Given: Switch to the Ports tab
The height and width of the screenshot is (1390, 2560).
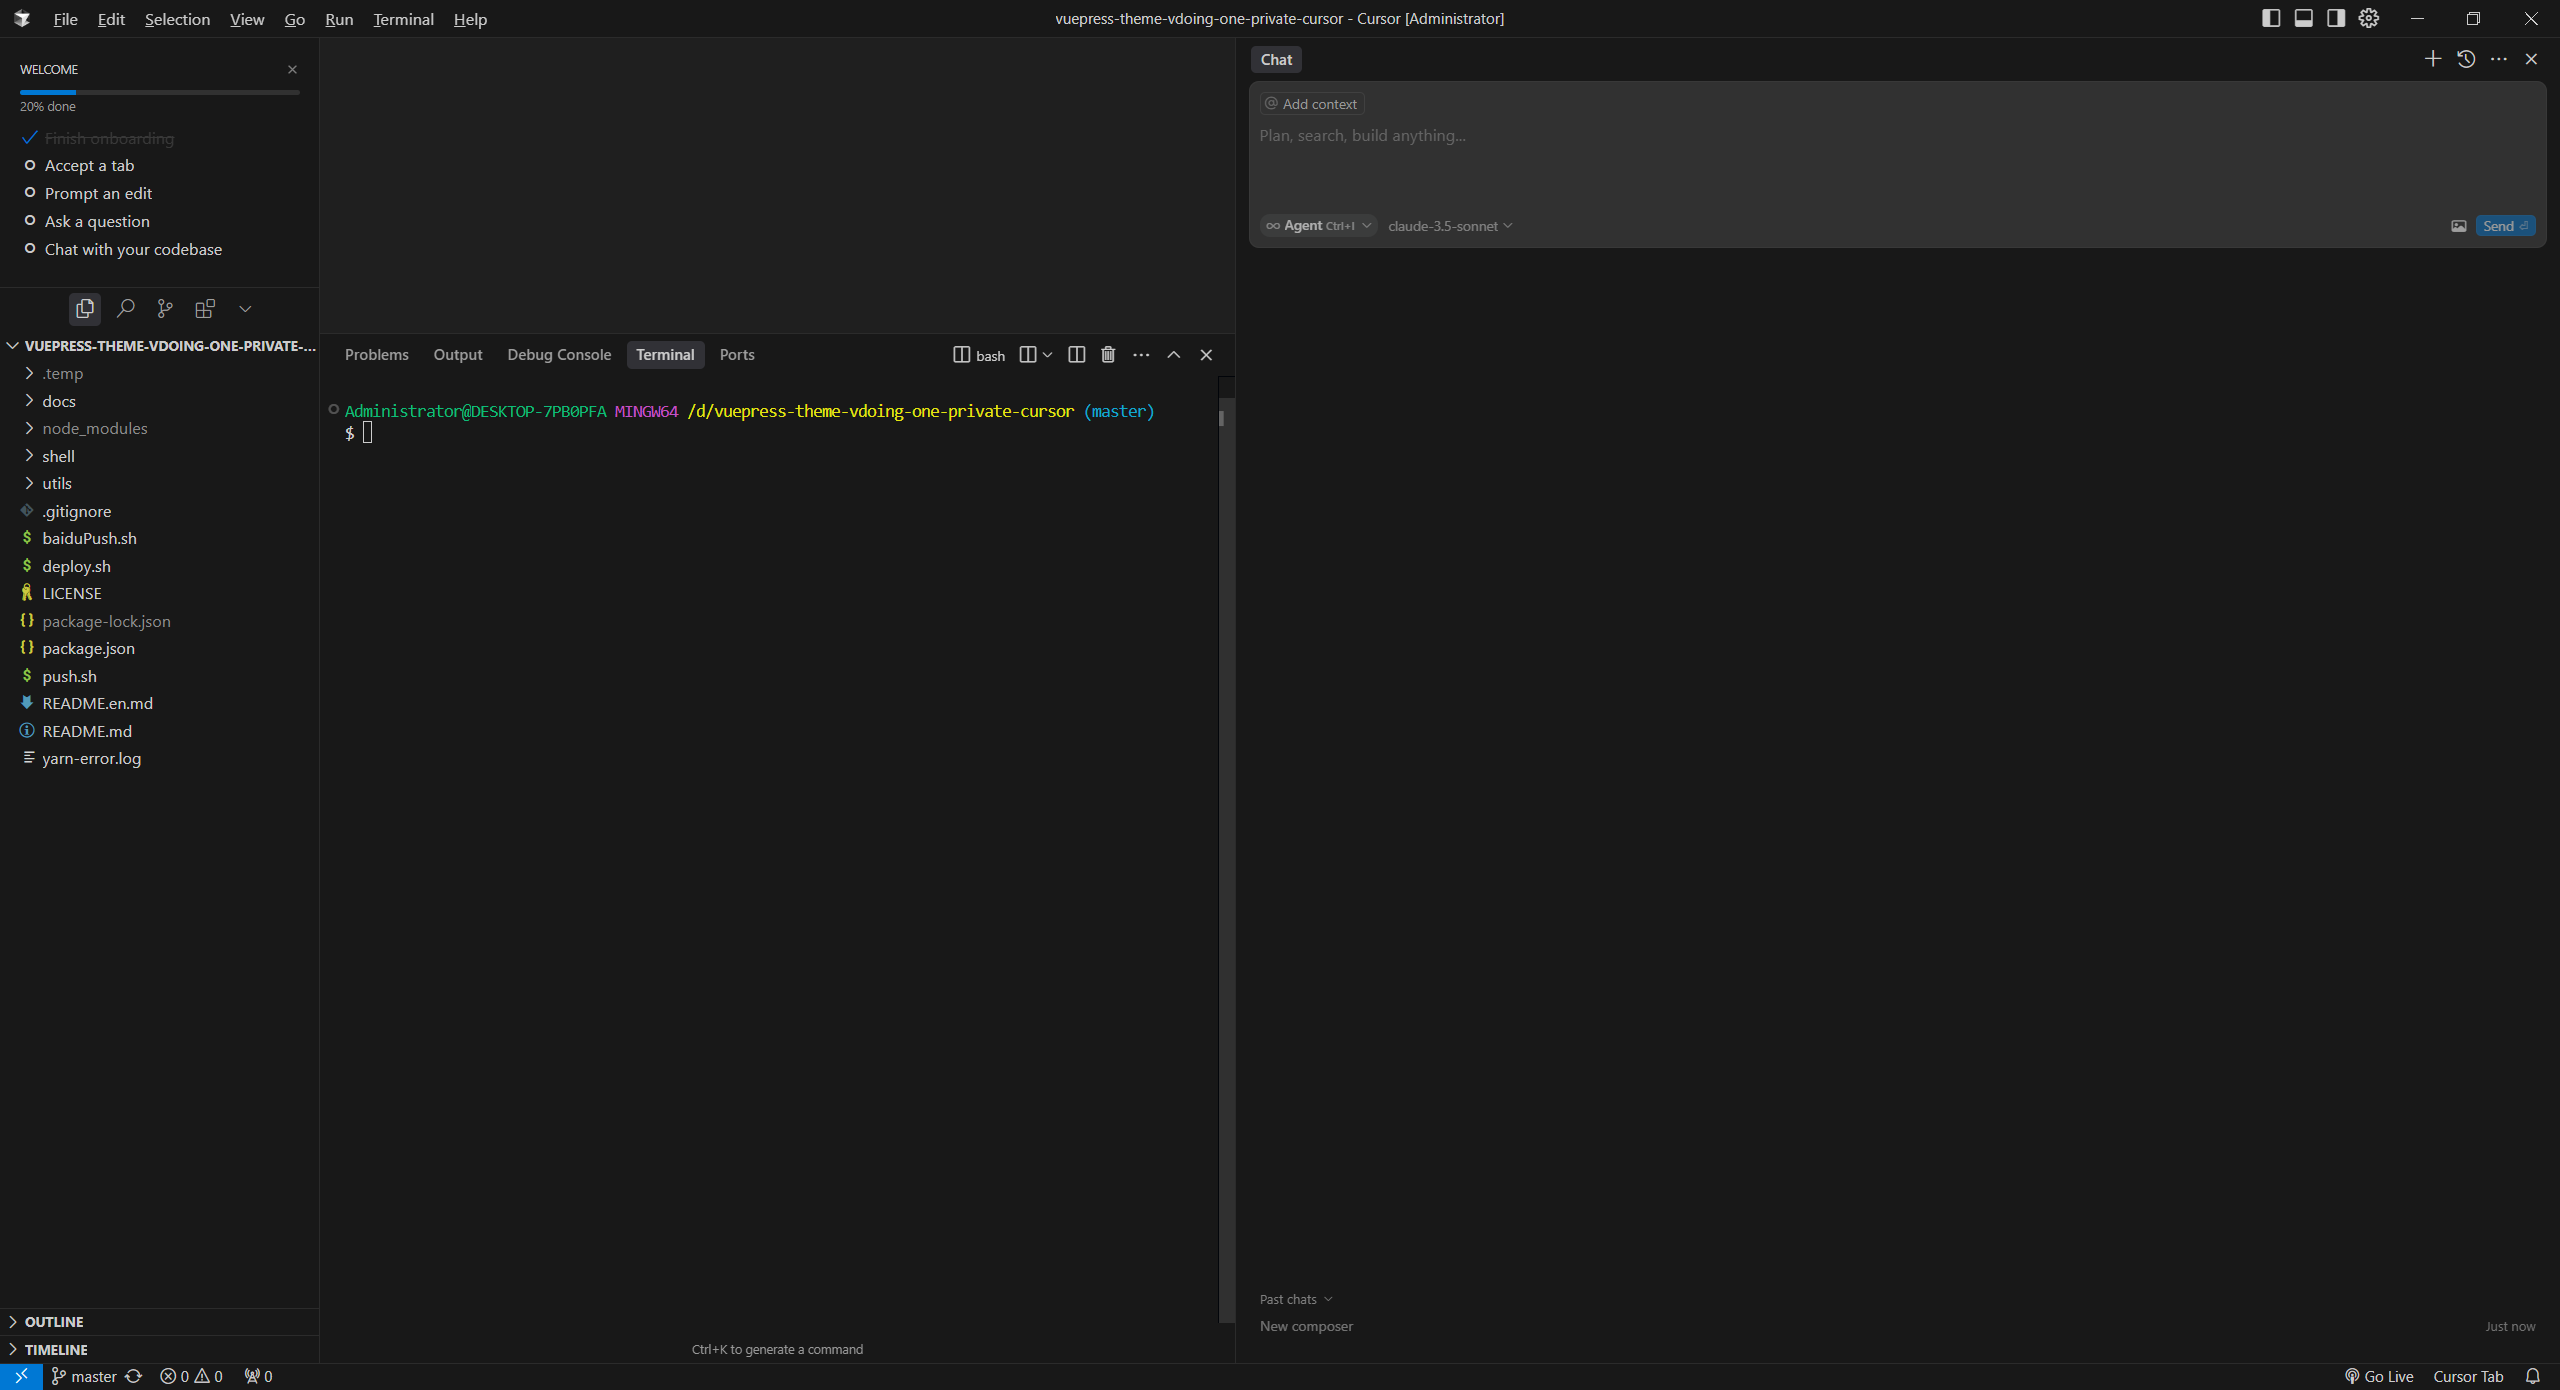Looking at the screenshot, I should coord(737,355).
